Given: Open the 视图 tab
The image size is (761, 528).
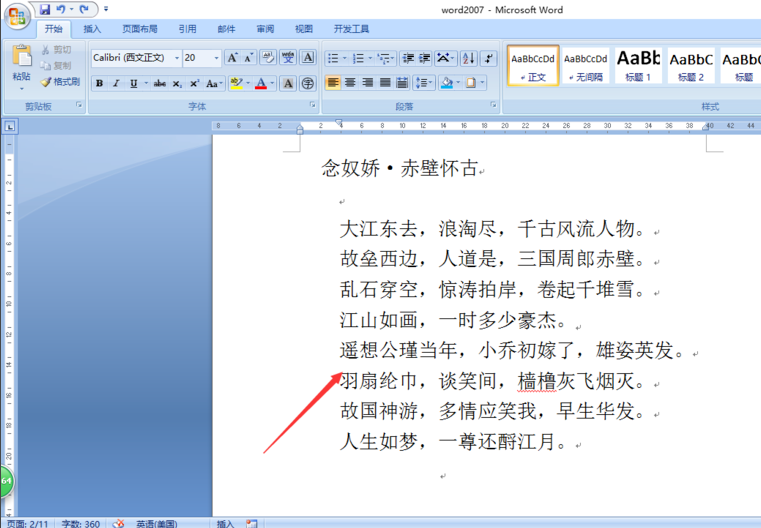Looking at the screenshot, I should pos(304,29).
